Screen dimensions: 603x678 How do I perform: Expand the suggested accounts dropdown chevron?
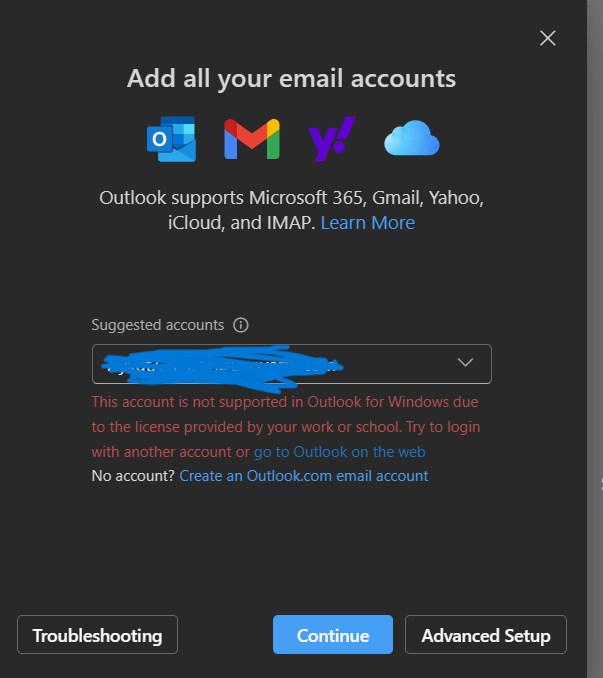(x=465, y=362)
